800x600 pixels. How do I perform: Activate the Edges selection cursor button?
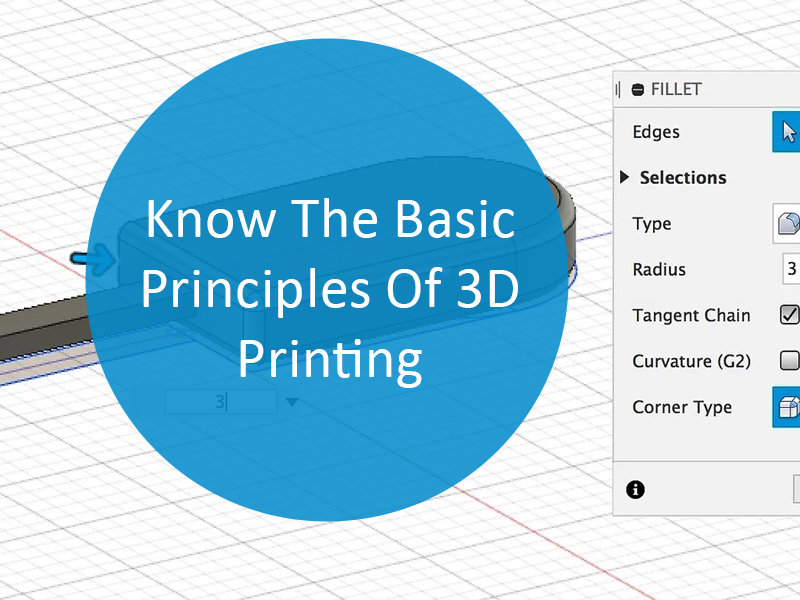click(787, 132)
